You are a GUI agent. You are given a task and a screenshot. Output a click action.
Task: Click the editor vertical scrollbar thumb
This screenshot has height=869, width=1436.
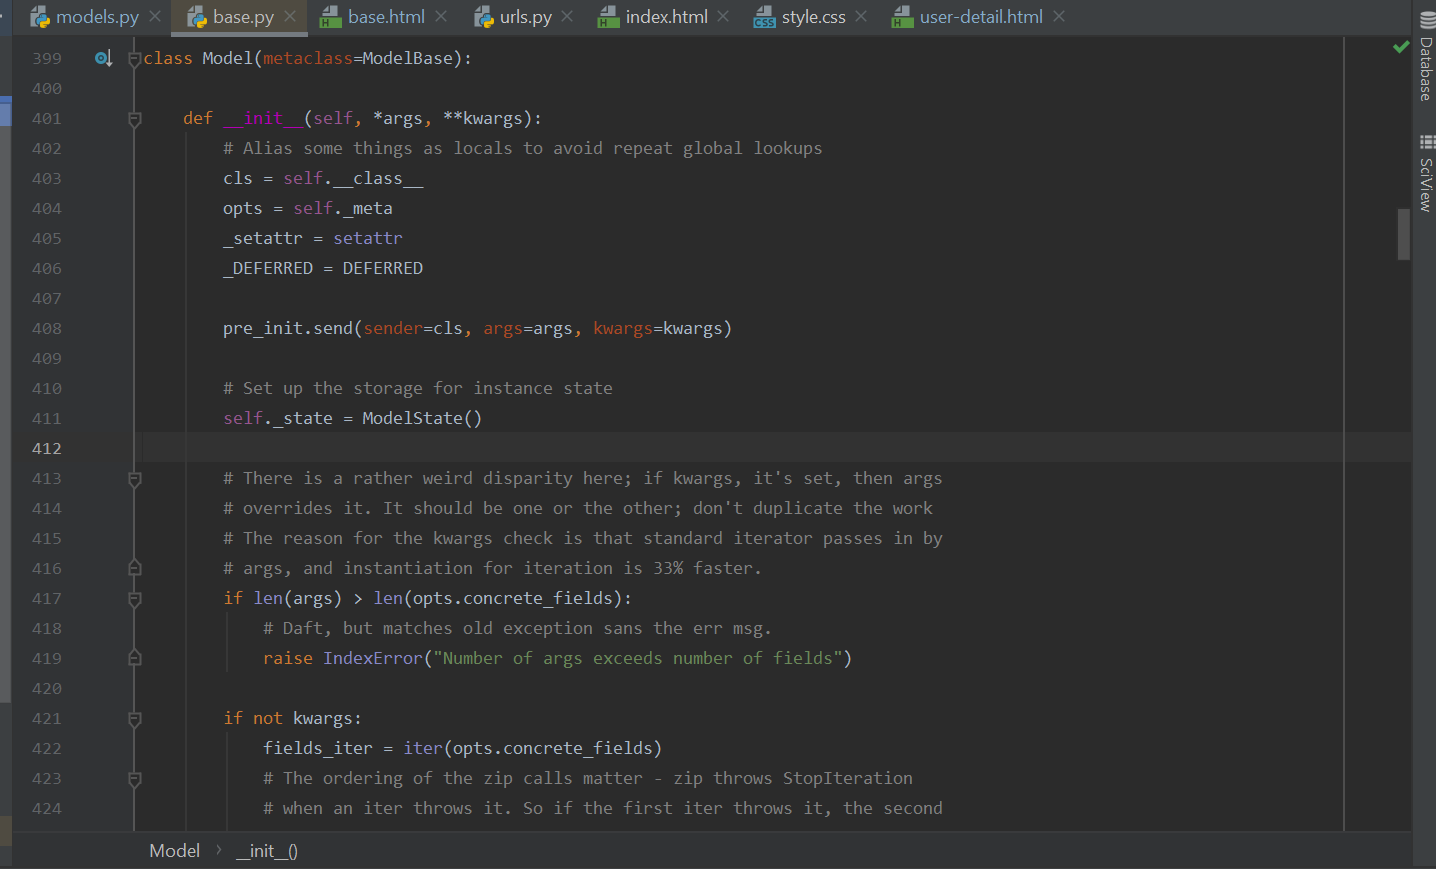[1404, 234]
